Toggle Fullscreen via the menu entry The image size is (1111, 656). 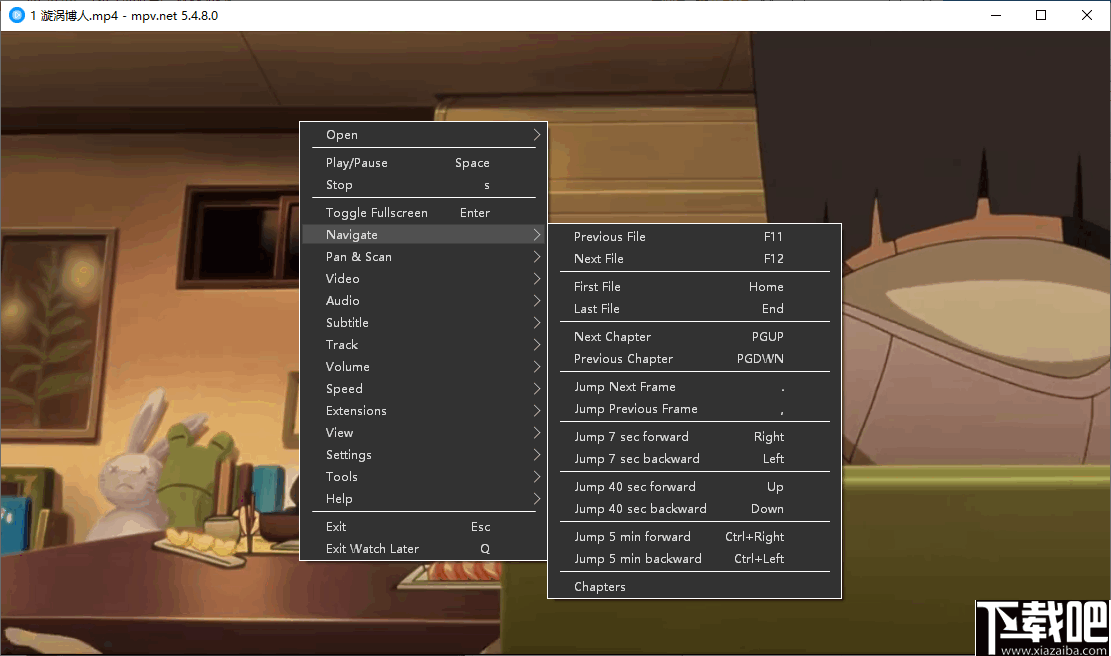tap(376, 213)
